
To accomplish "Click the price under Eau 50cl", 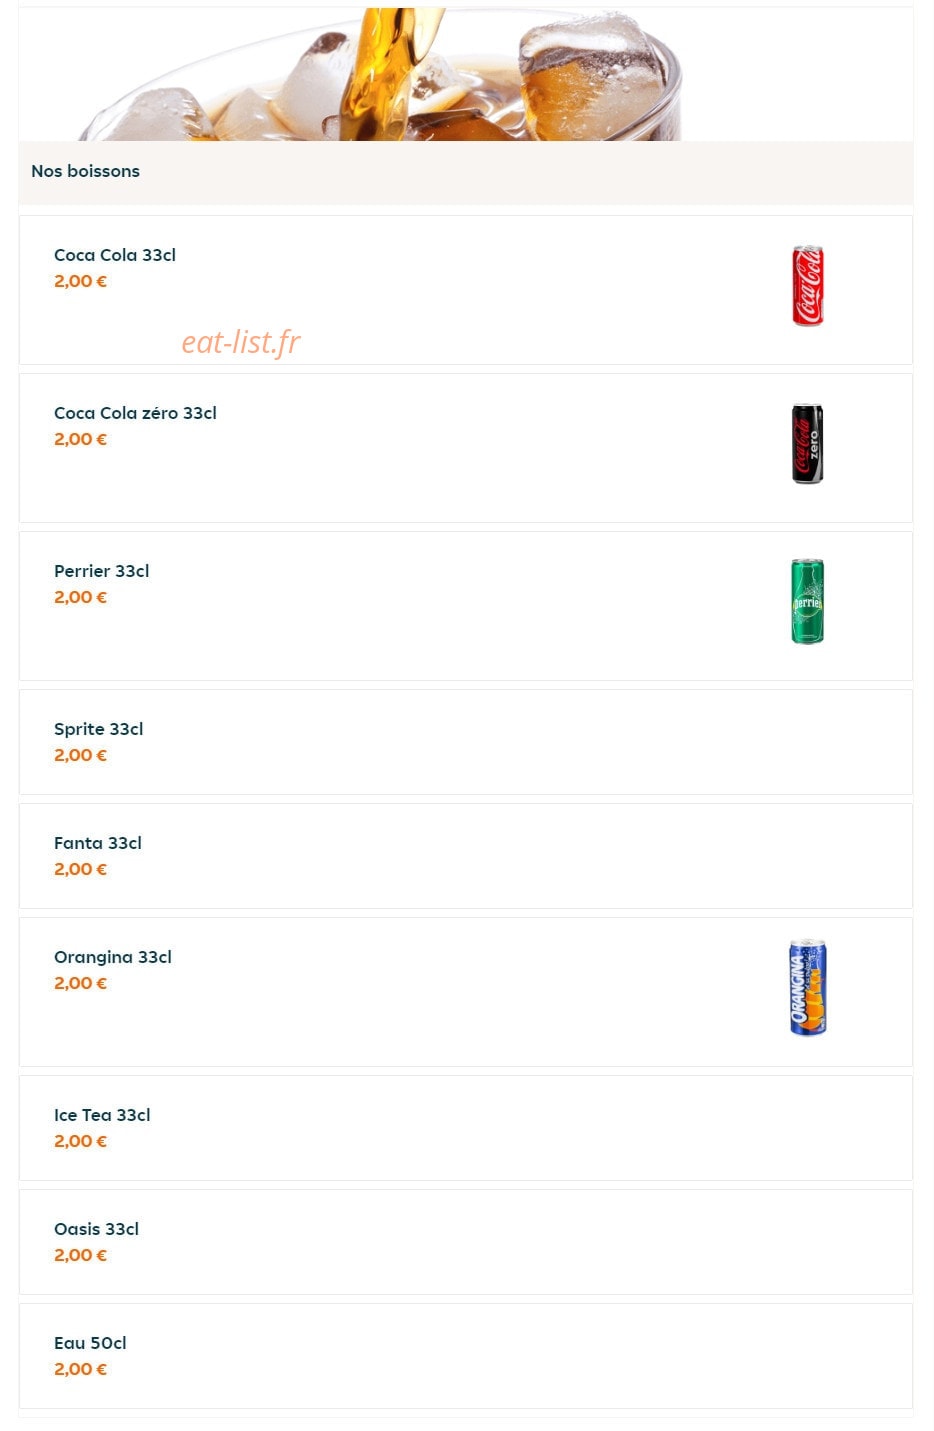I will pyautogui.click(x=80, y=1369).
